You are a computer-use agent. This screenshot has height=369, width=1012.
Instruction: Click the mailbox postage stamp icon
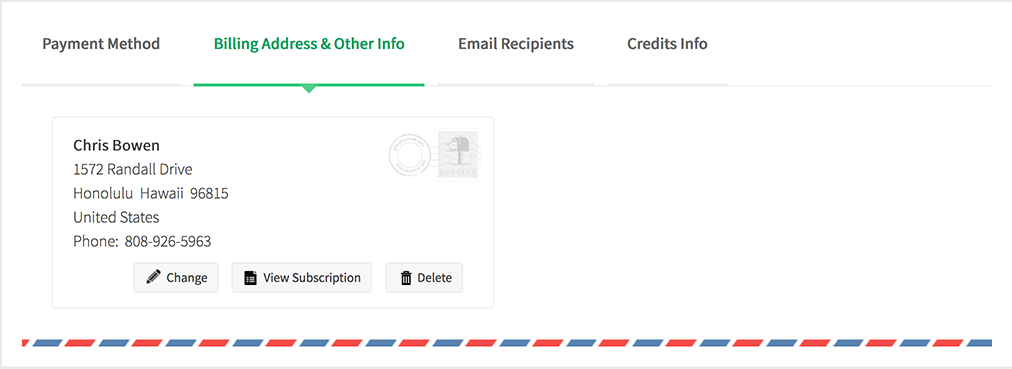[458, 155]
